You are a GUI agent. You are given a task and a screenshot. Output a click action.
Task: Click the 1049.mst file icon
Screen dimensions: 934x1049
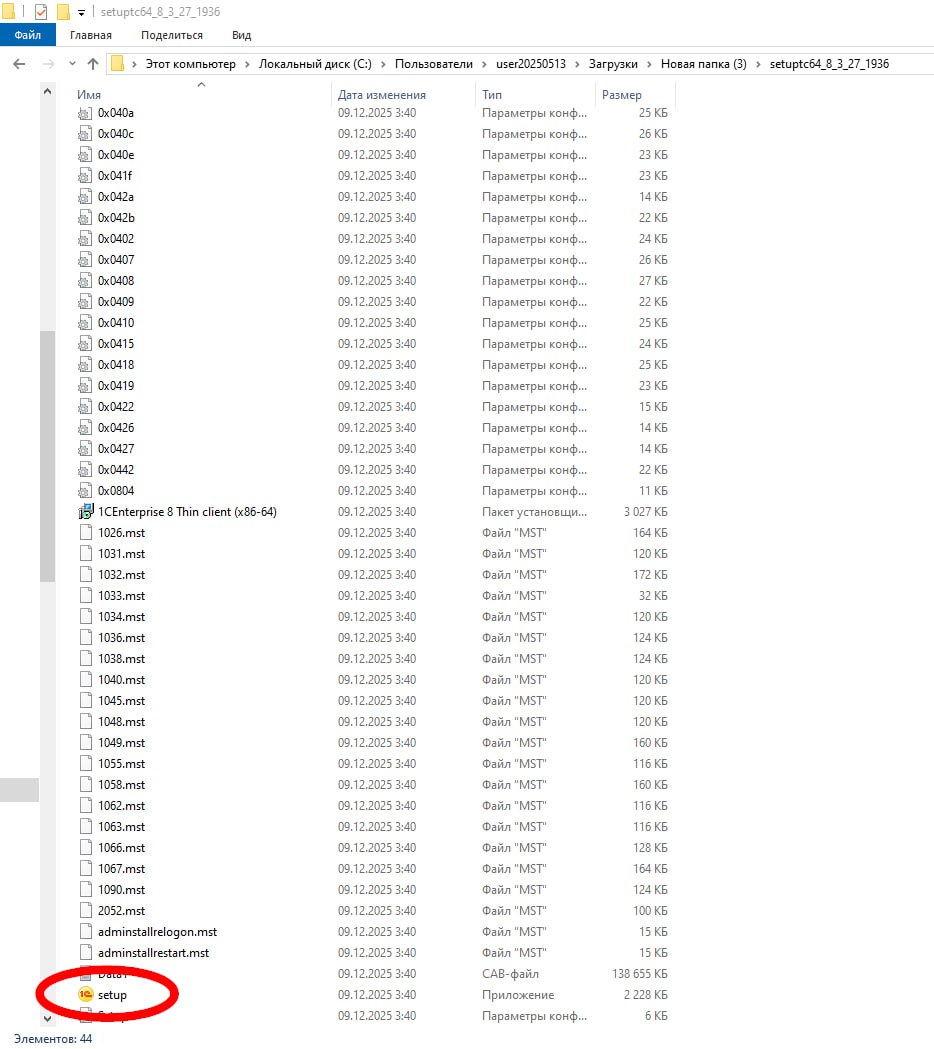pyautogui.click(x=85, y=743)
